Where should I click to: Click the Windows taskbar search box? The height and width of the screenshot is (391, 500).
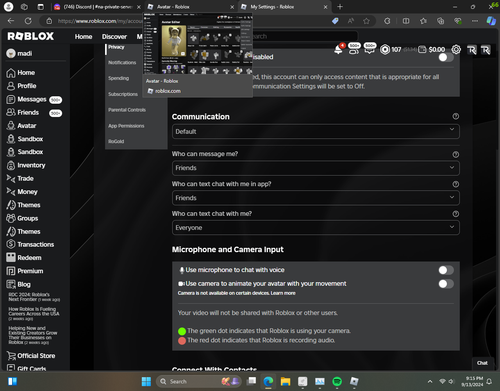click(x=199, y=381)
